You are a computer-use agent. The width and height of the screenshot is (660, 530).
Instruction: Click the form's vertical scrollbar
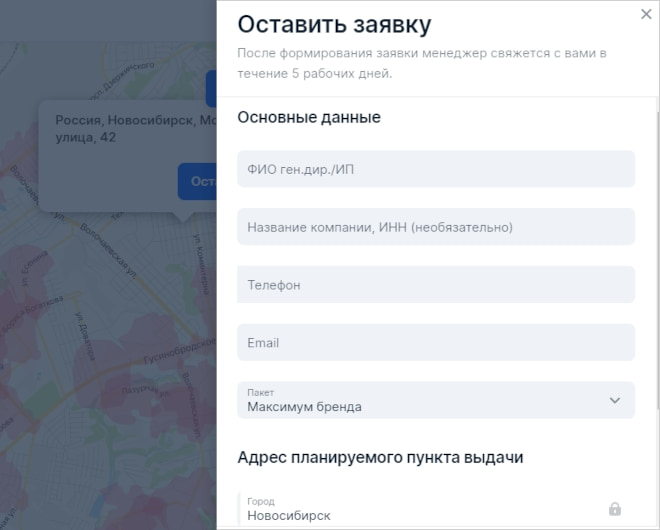657,261
